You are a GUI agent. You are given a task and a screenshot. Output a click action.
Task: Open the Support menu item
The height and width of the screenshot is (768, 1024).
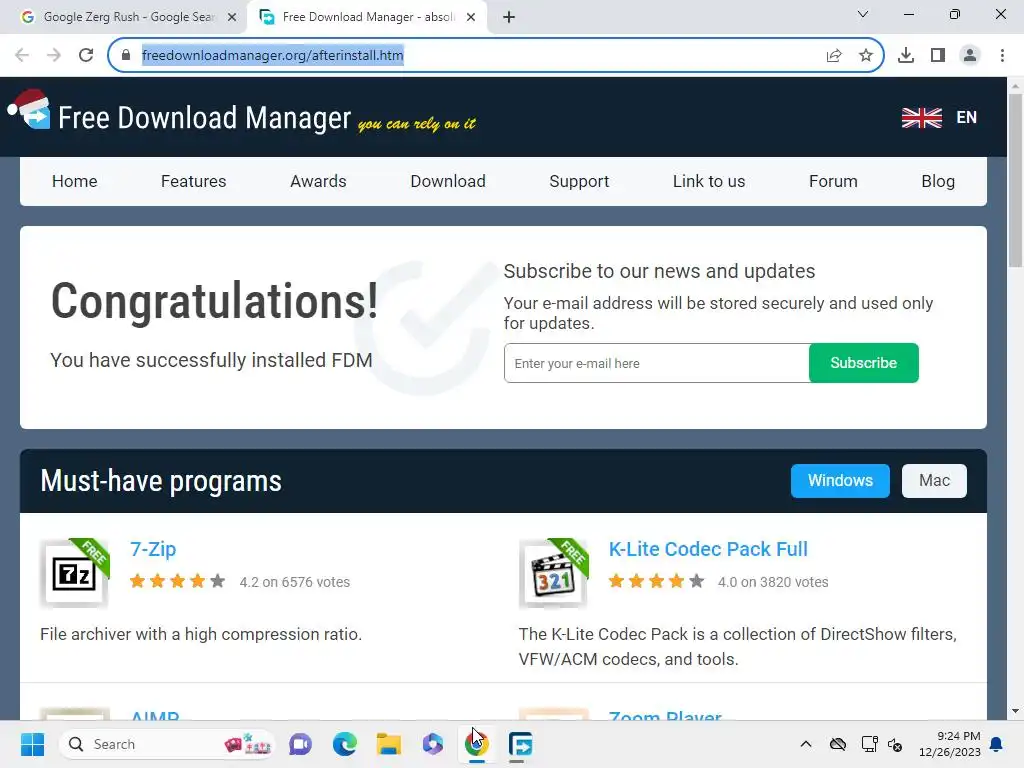579,182
